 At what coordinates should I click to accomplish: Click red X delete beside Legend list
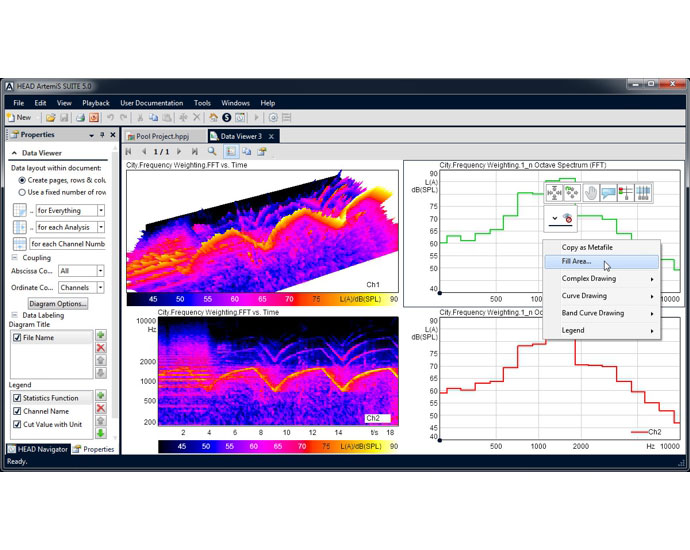coord(100,409)
